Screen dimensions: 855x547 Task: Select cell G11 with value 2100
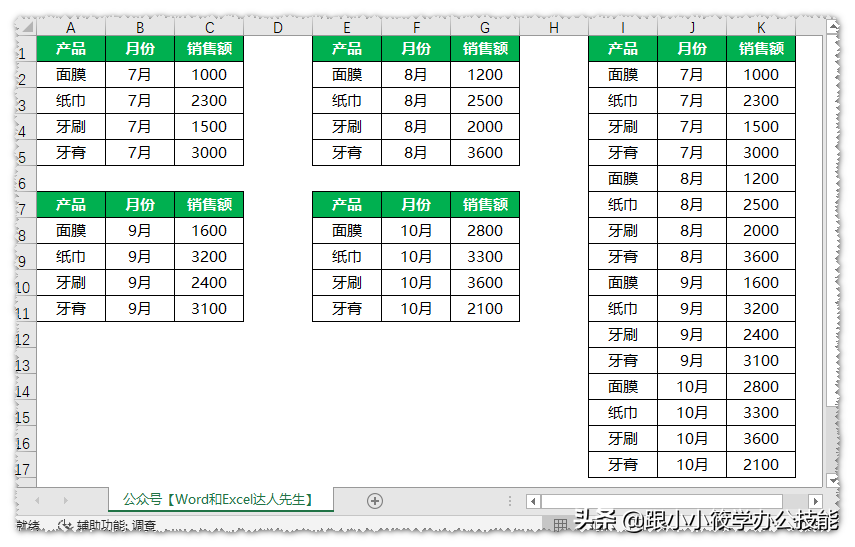[x=485, y=309]
